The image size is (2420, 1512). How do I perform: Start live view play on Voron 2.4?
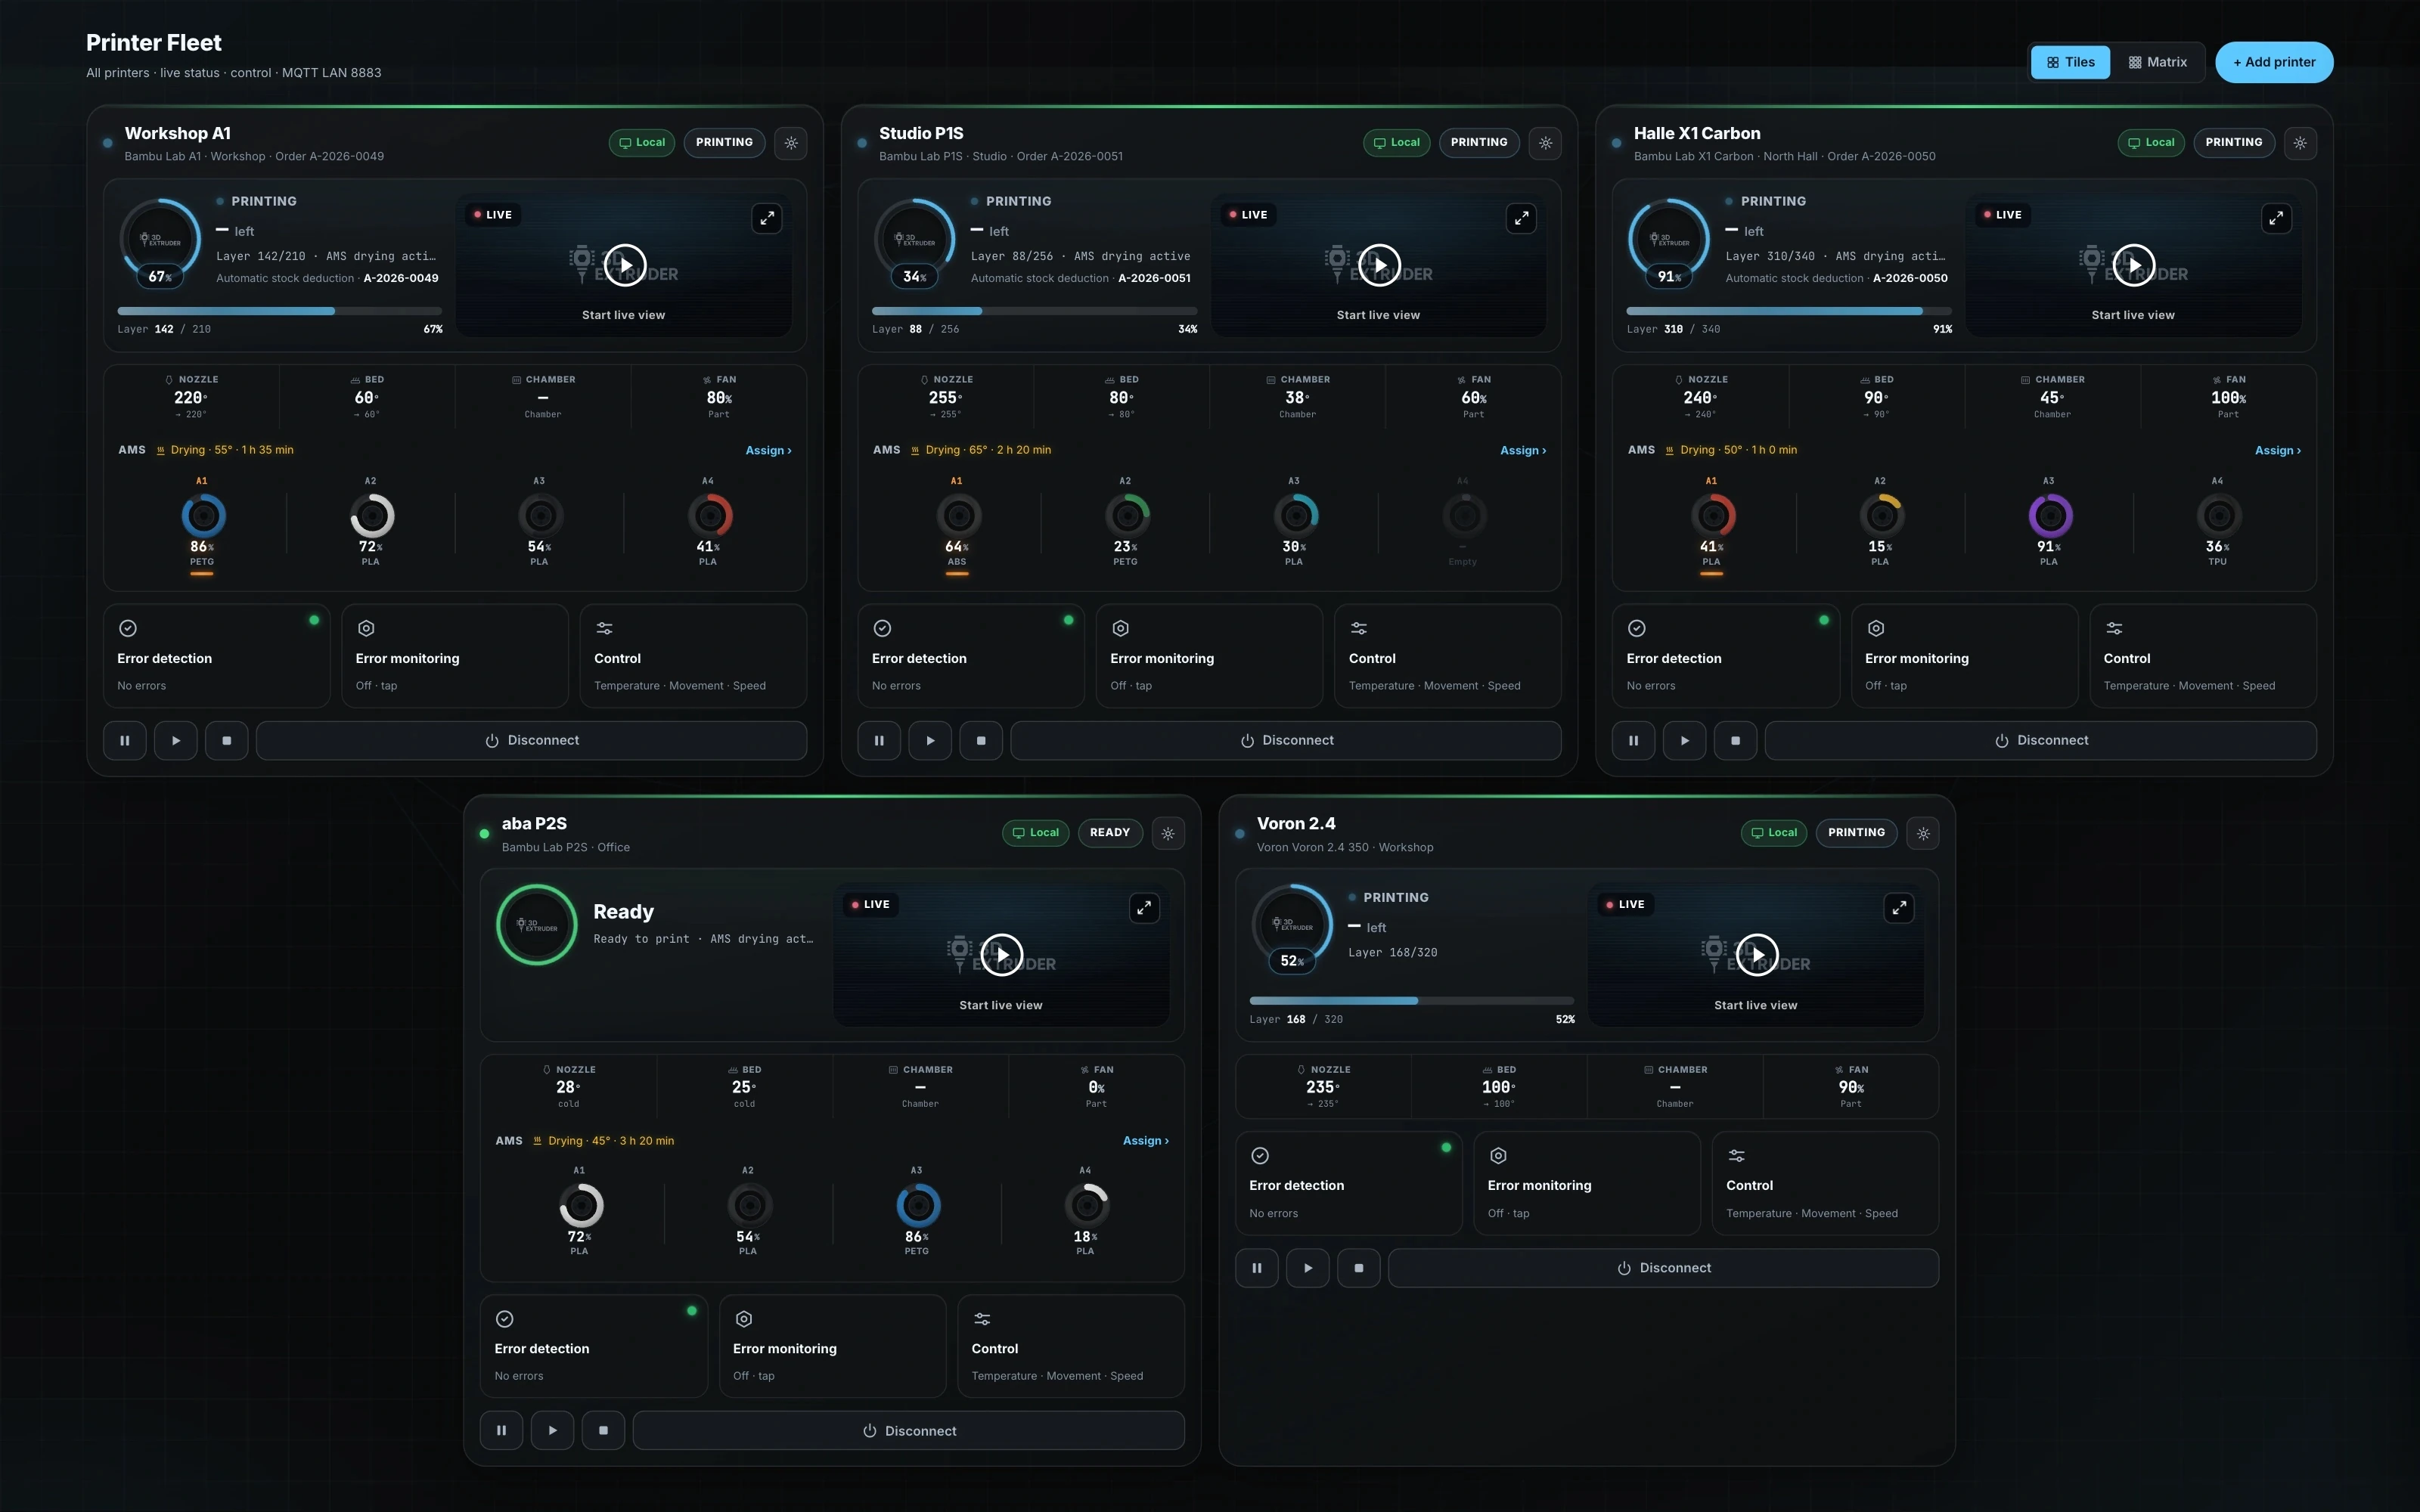pos(1757,955)
